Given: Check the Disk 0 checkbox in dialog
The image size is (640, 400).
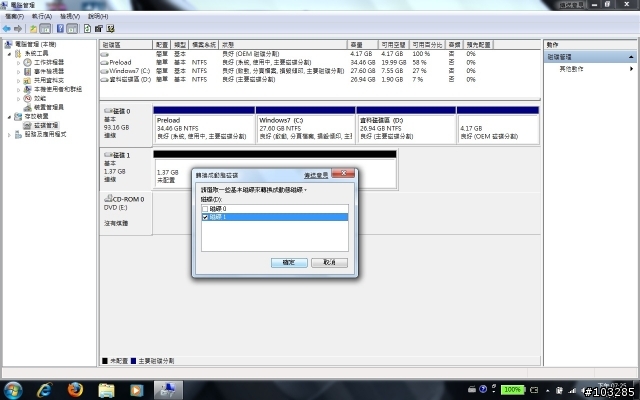Looking at the screenshot, I should (x=205, y=209).
